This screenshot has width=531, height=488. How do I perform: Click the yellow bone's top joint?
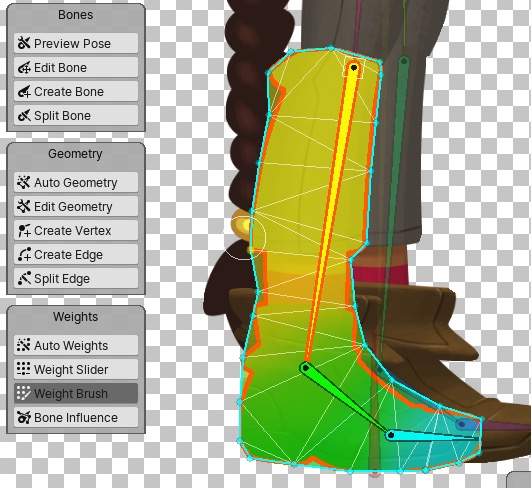354,68
